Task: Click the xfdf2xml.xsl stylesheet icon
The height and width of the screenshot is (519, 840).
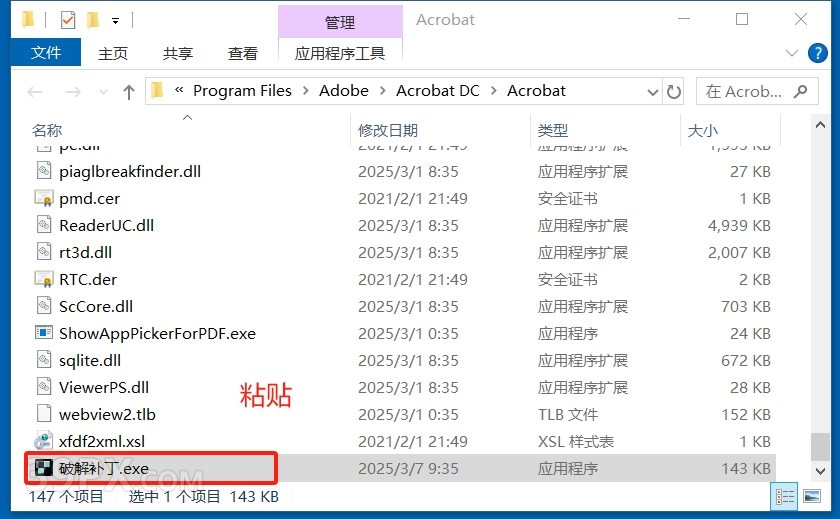Action: (x=43, y=441)
